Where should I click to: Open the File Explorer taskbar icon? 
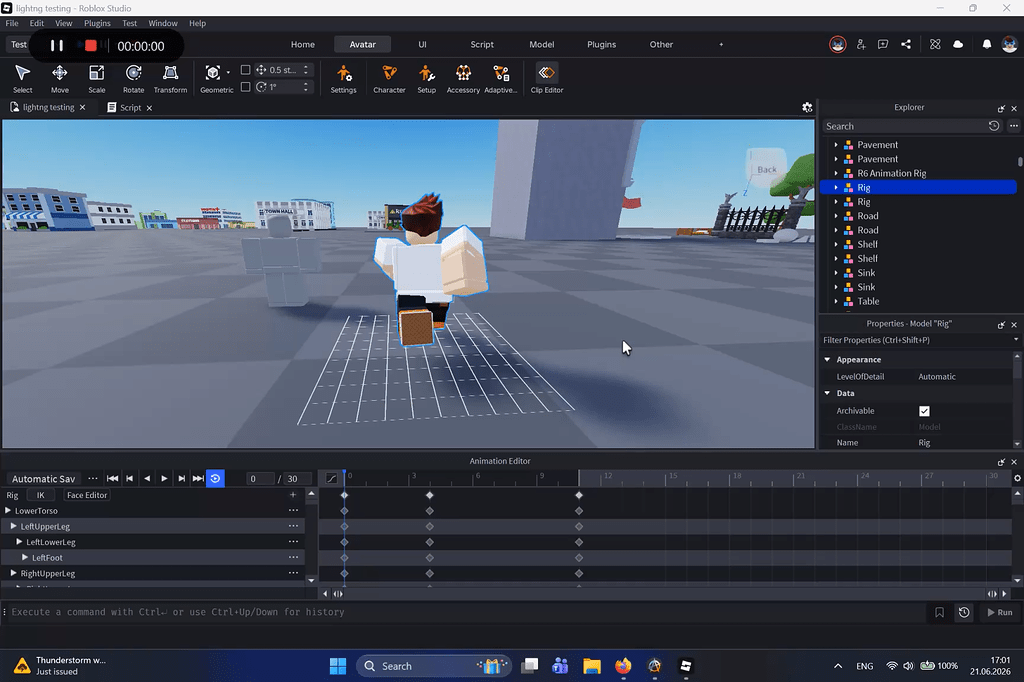pyautogui.click(x=592, y=666)
